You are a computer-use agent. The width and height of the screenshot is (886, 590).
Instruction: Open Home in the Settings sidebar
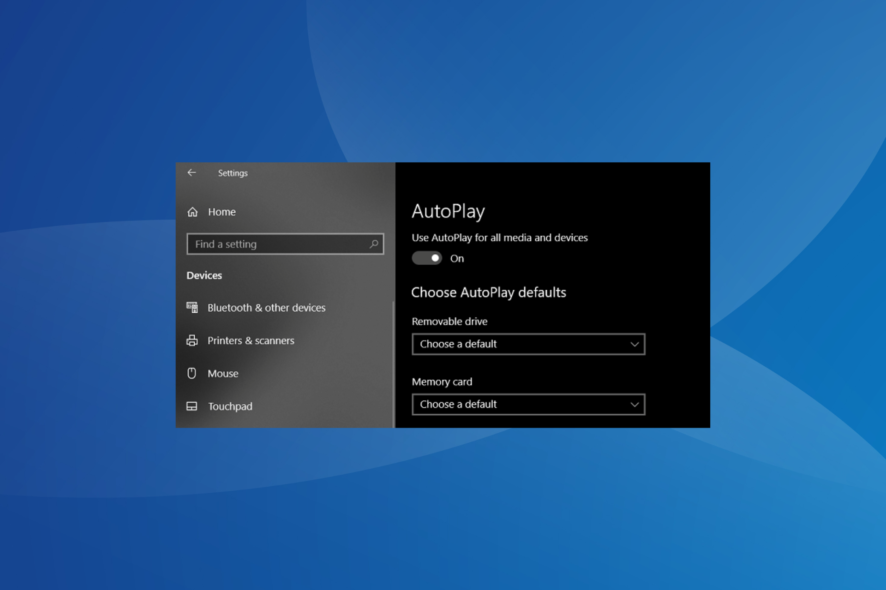(x=222, y=212)
